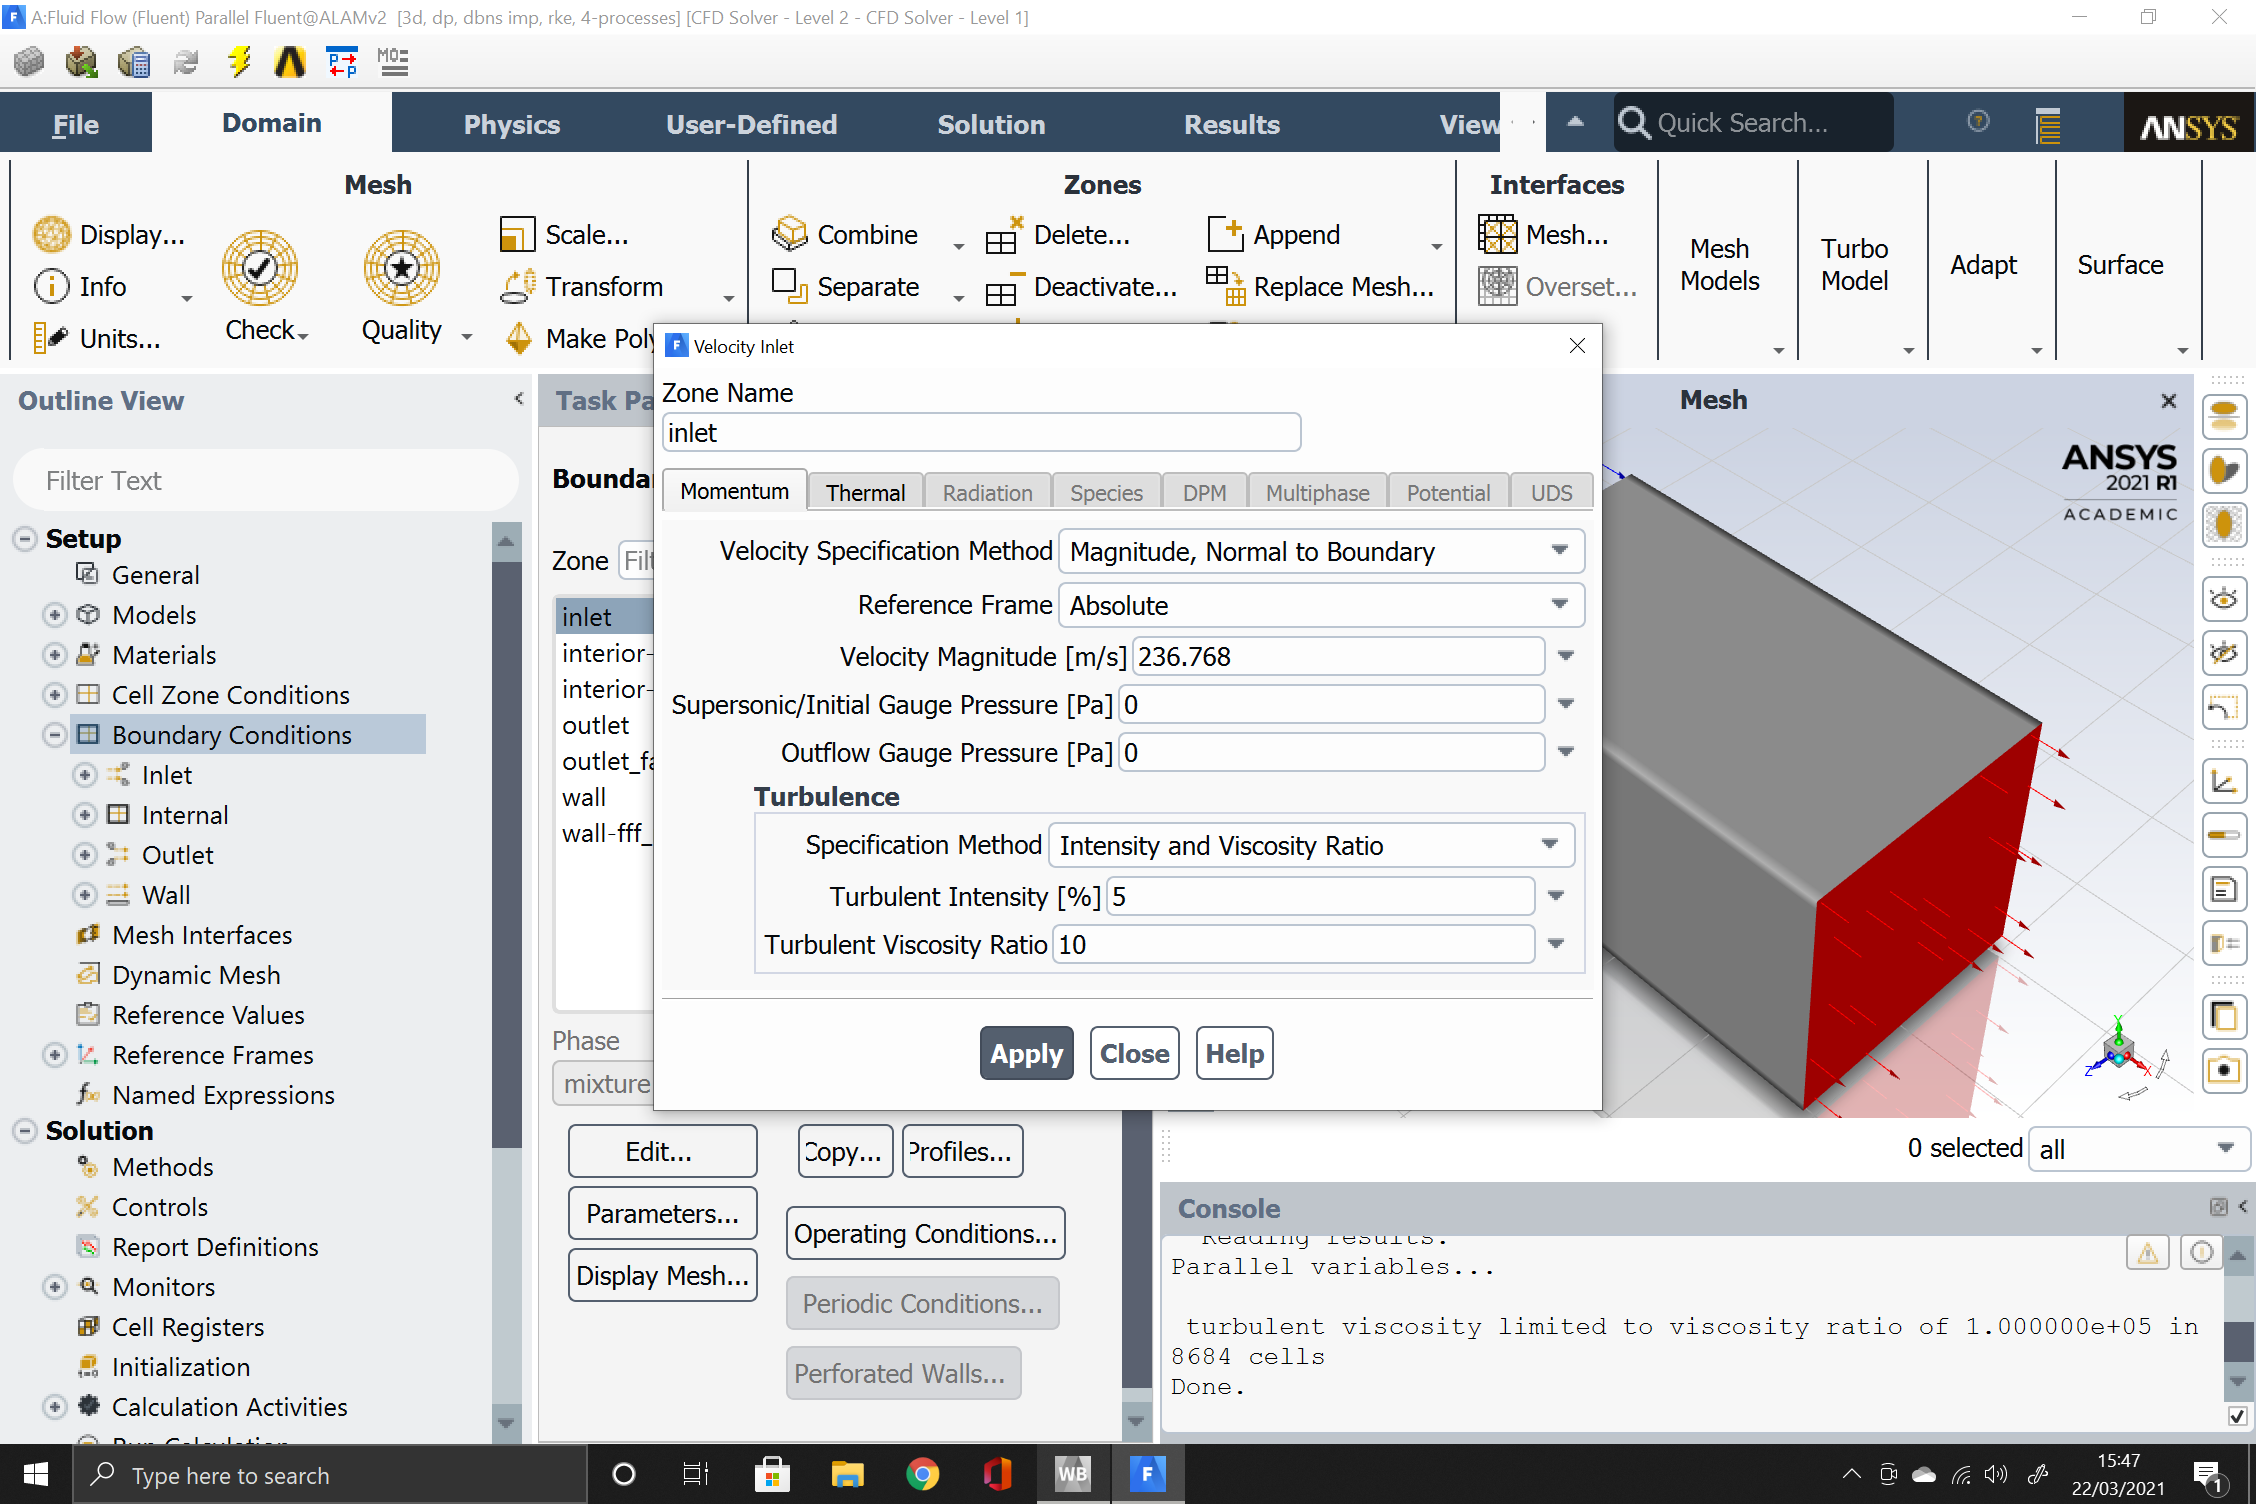The image size is (2256, 1504).
Task: Open User-Defined ribbon tab
Action: click(751, 124)
